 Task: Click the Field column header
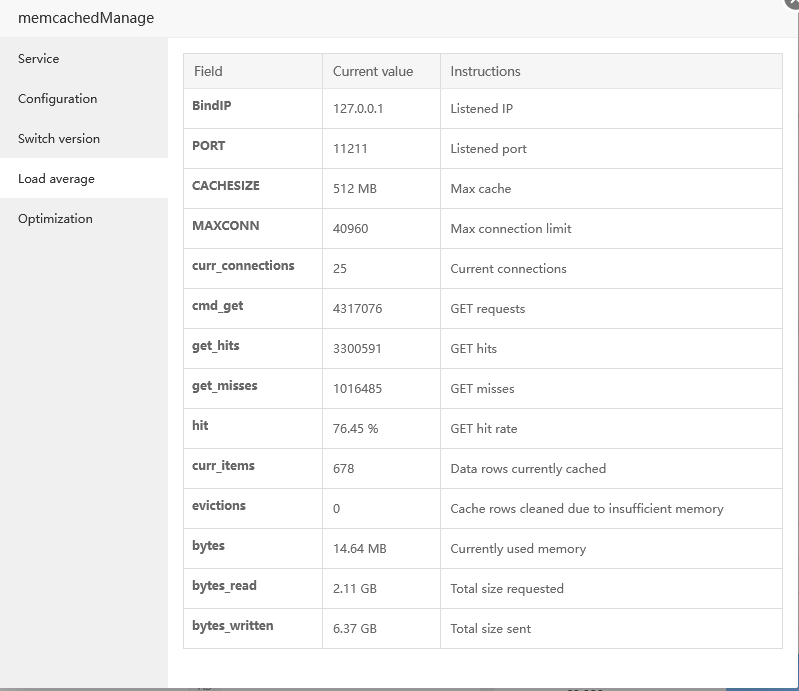point(208,71)
